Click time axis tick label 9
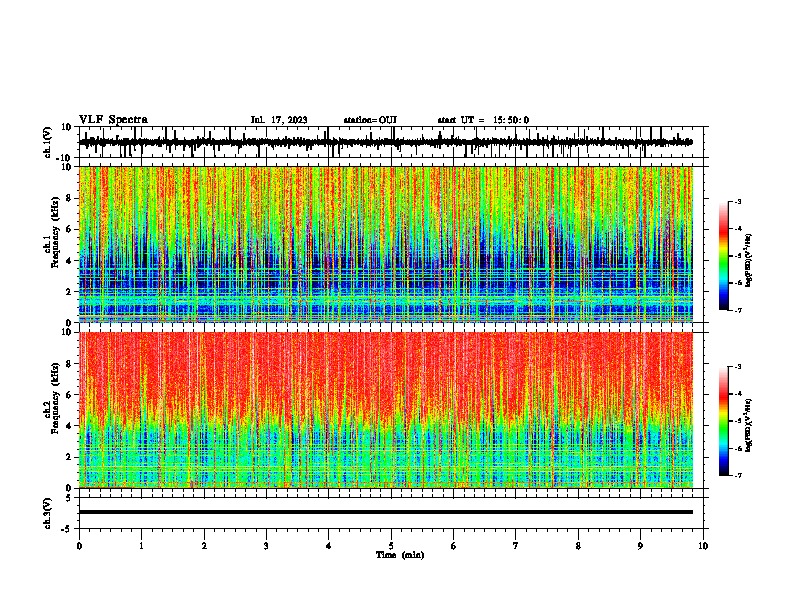Image resolution: width=792 pixels, height=612 pixels. point(640,545)
